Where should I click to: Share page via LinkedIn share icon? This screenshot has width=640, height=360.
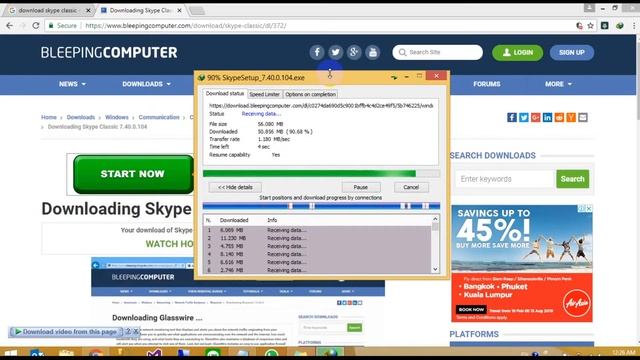(x=547, y=118)
